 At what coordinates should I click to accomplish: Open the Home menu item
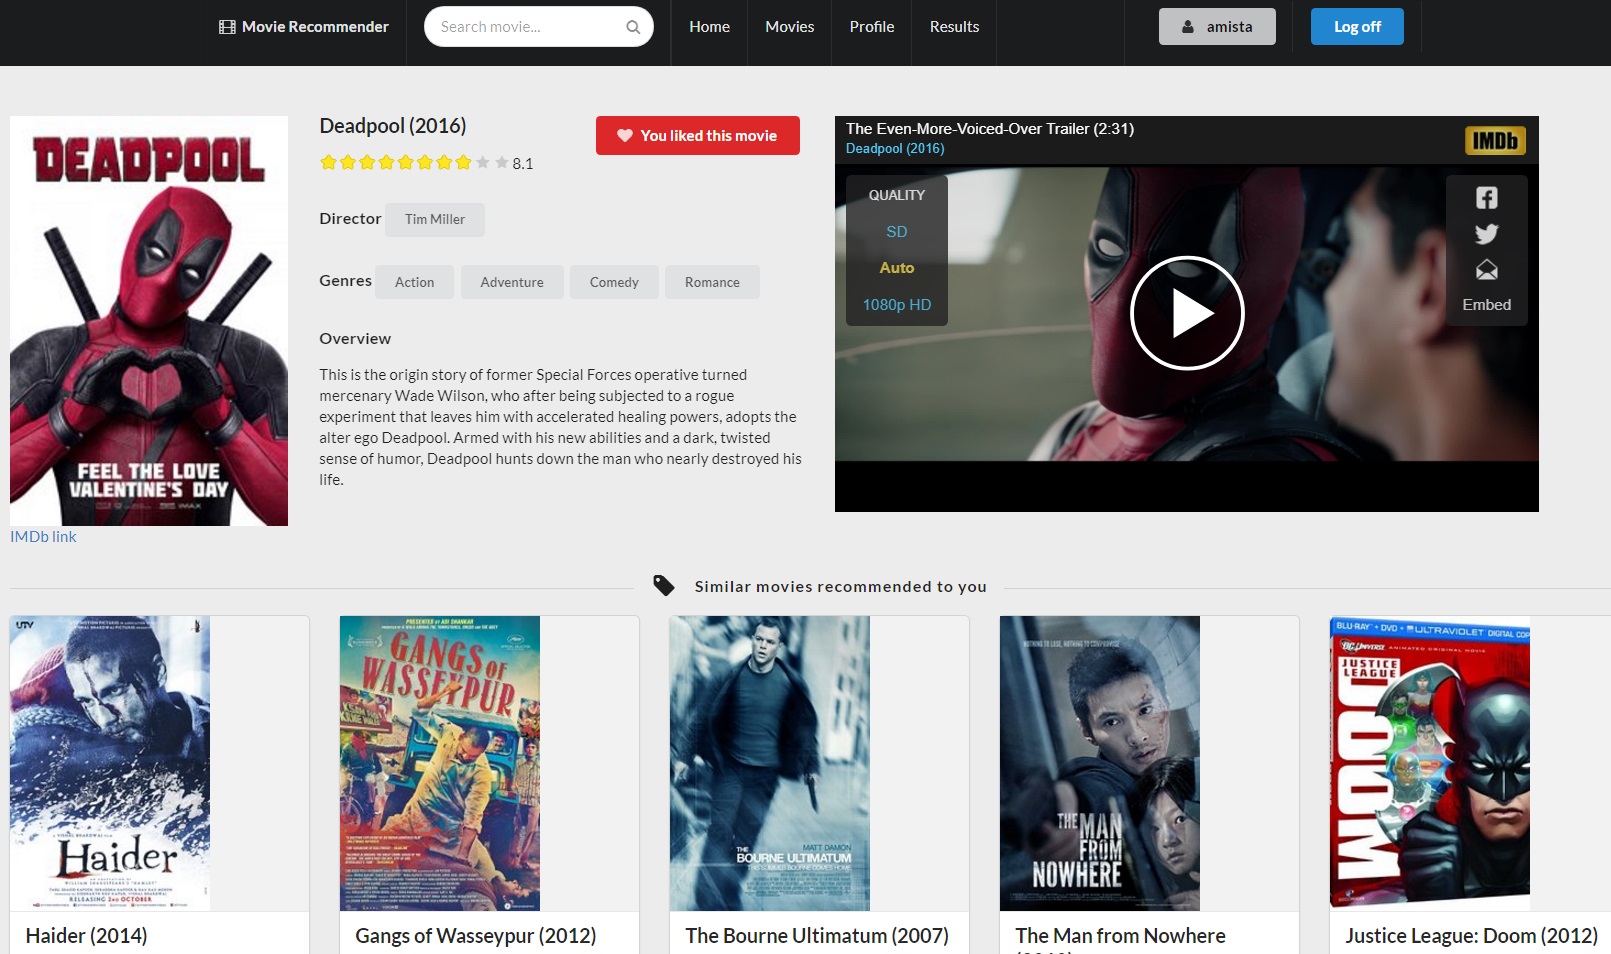(709, 27)
